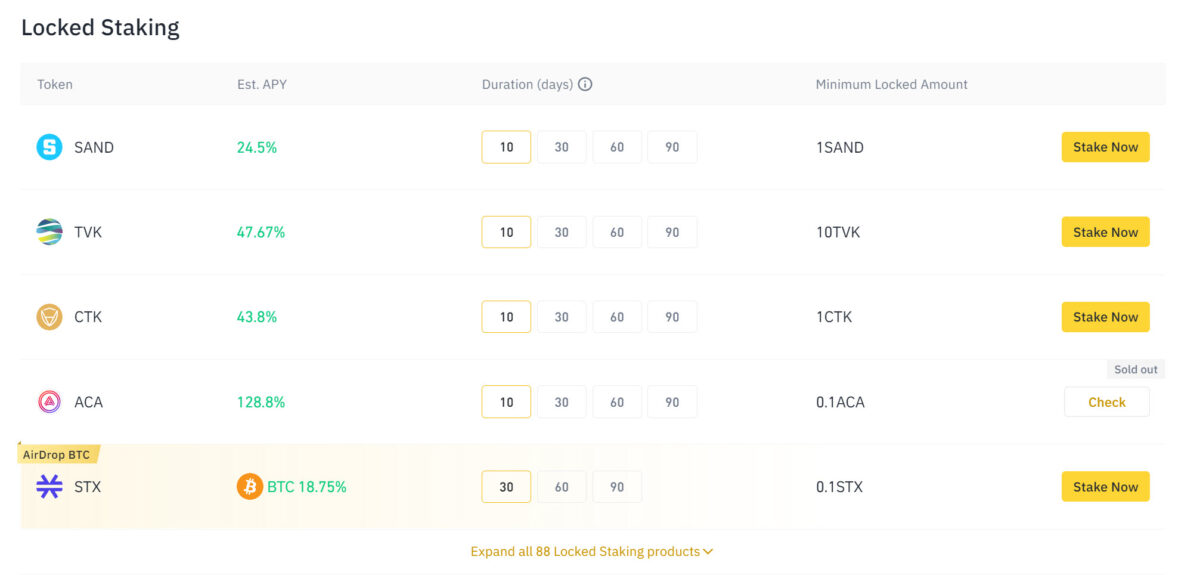Stake Now for SAND token
1200x575 pixels.
tap(1105, 147)
